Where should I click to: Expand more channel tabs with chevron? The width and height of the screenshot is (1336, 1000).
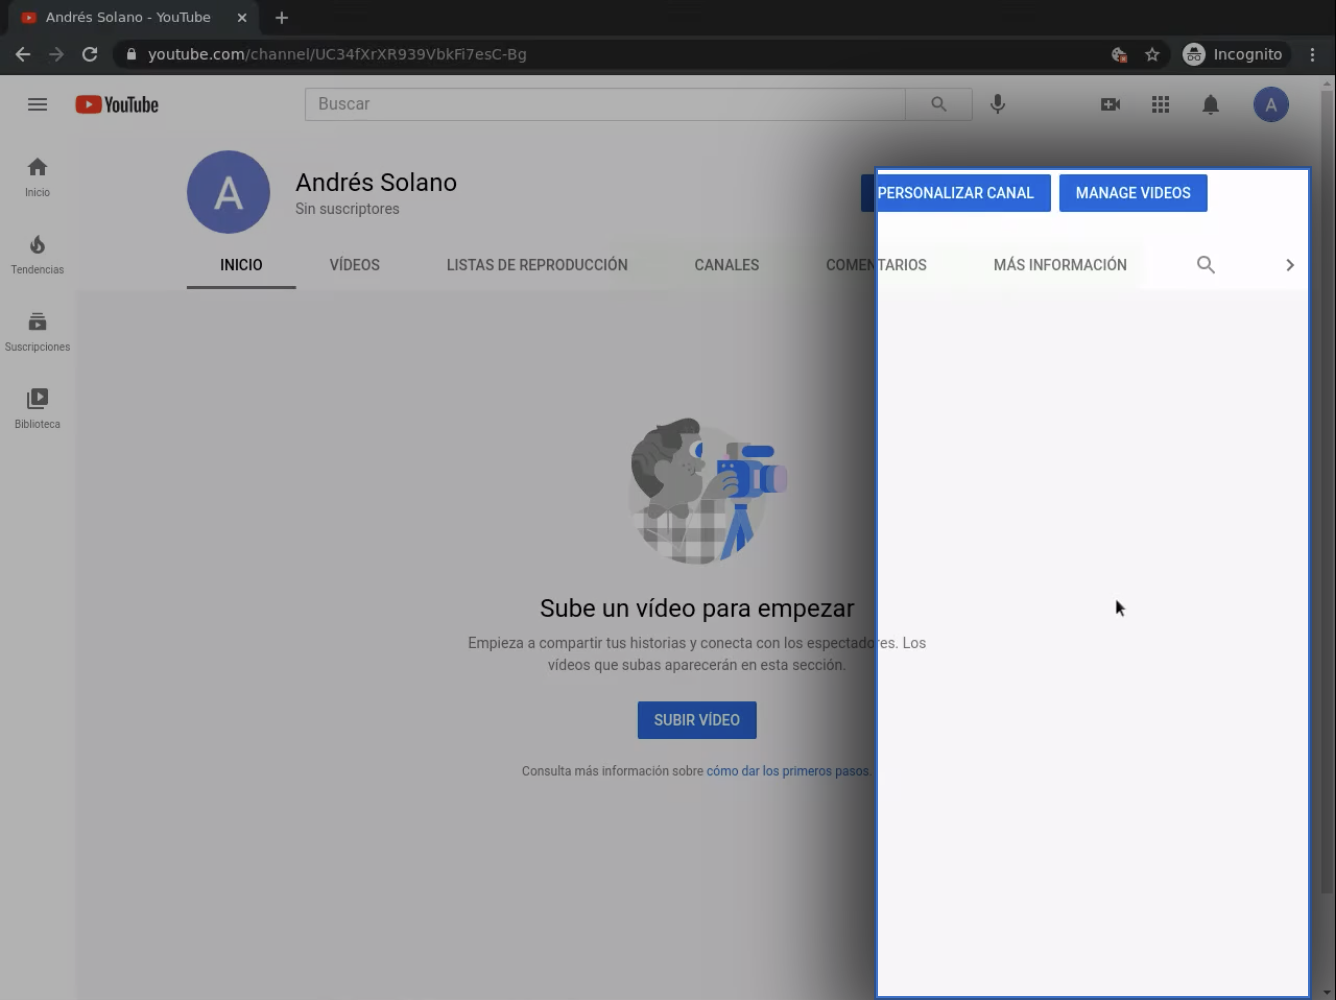(1290, 264)
